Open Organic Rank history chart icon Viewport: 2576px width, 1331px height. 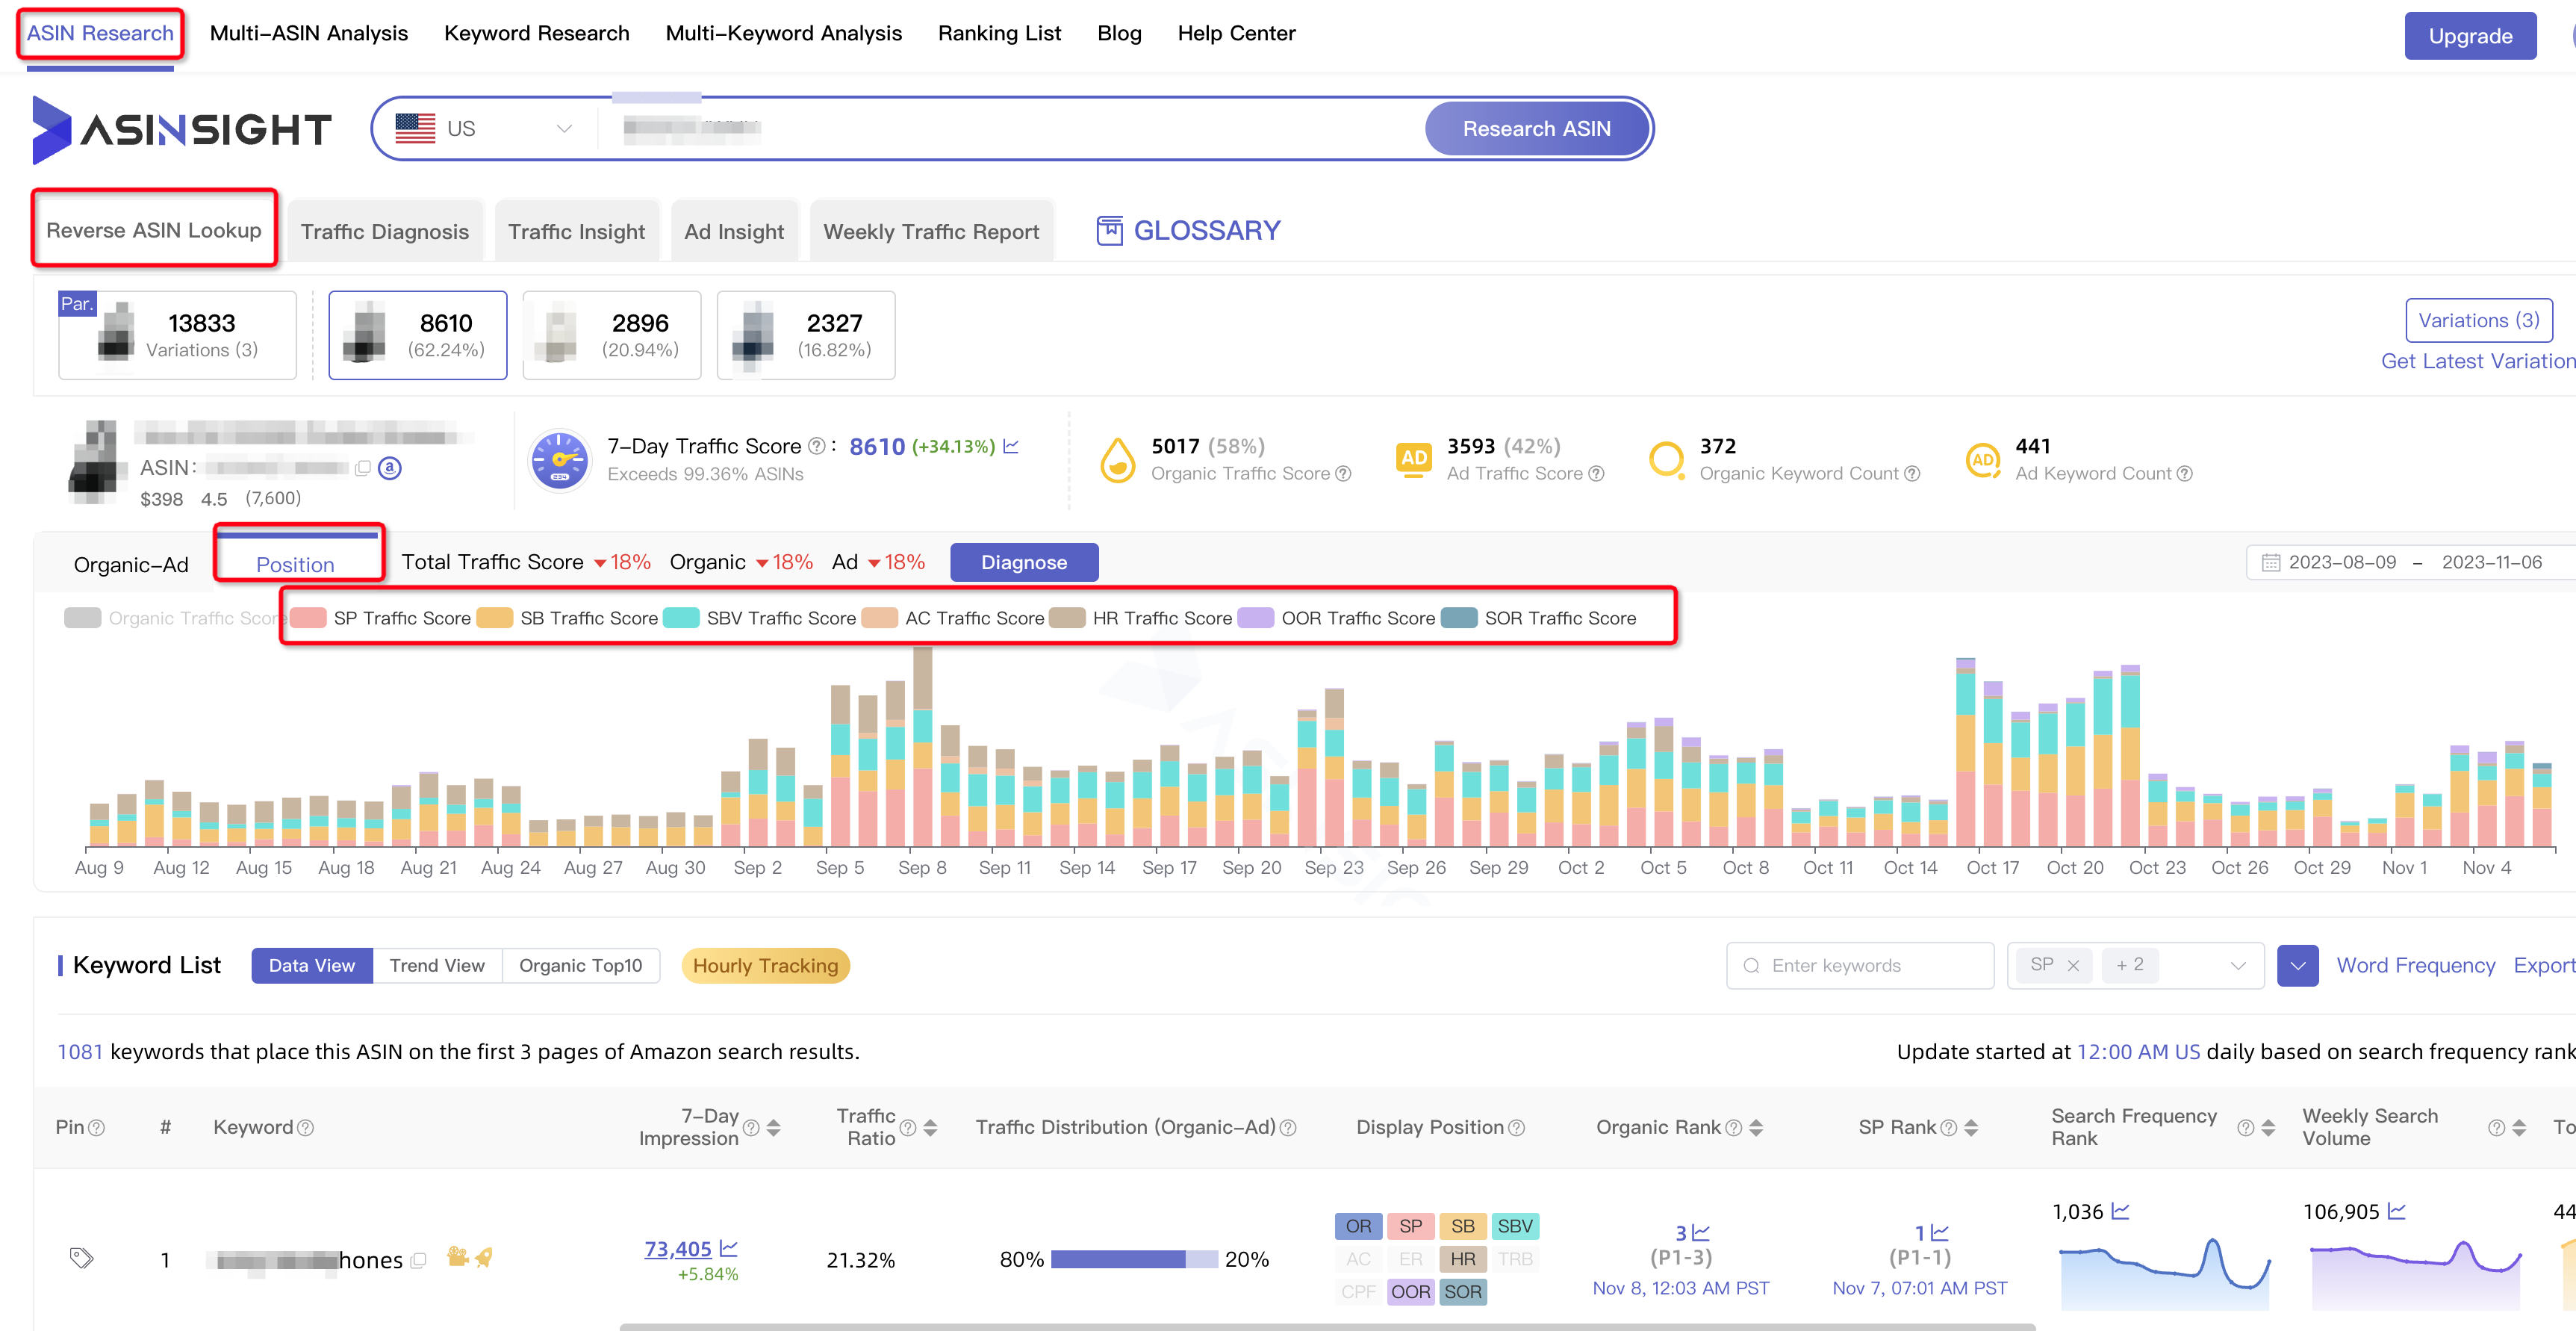[x=1700, y=1232]
